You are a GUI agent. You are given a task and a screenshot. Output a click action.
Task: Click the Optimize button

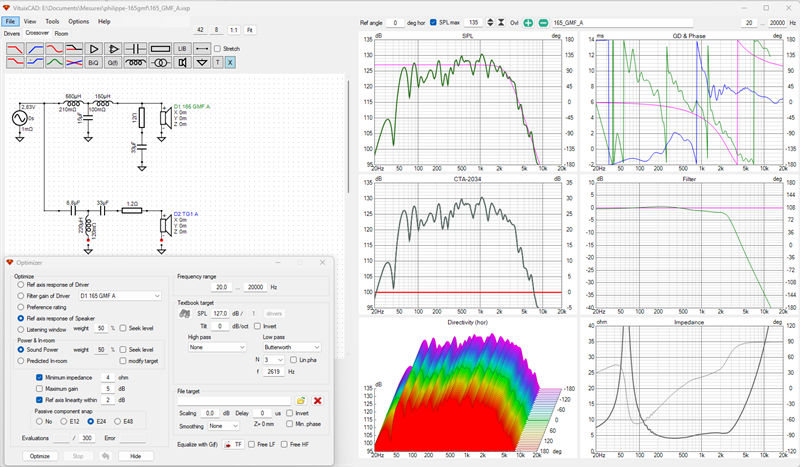(40, 456)
